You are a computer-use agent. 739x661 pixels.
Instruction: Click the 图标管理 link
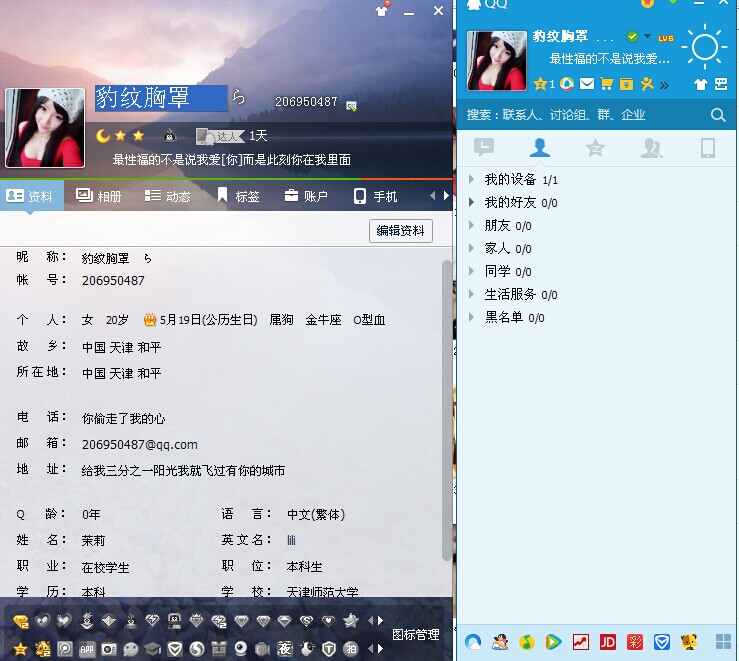(x=416, y=635)
